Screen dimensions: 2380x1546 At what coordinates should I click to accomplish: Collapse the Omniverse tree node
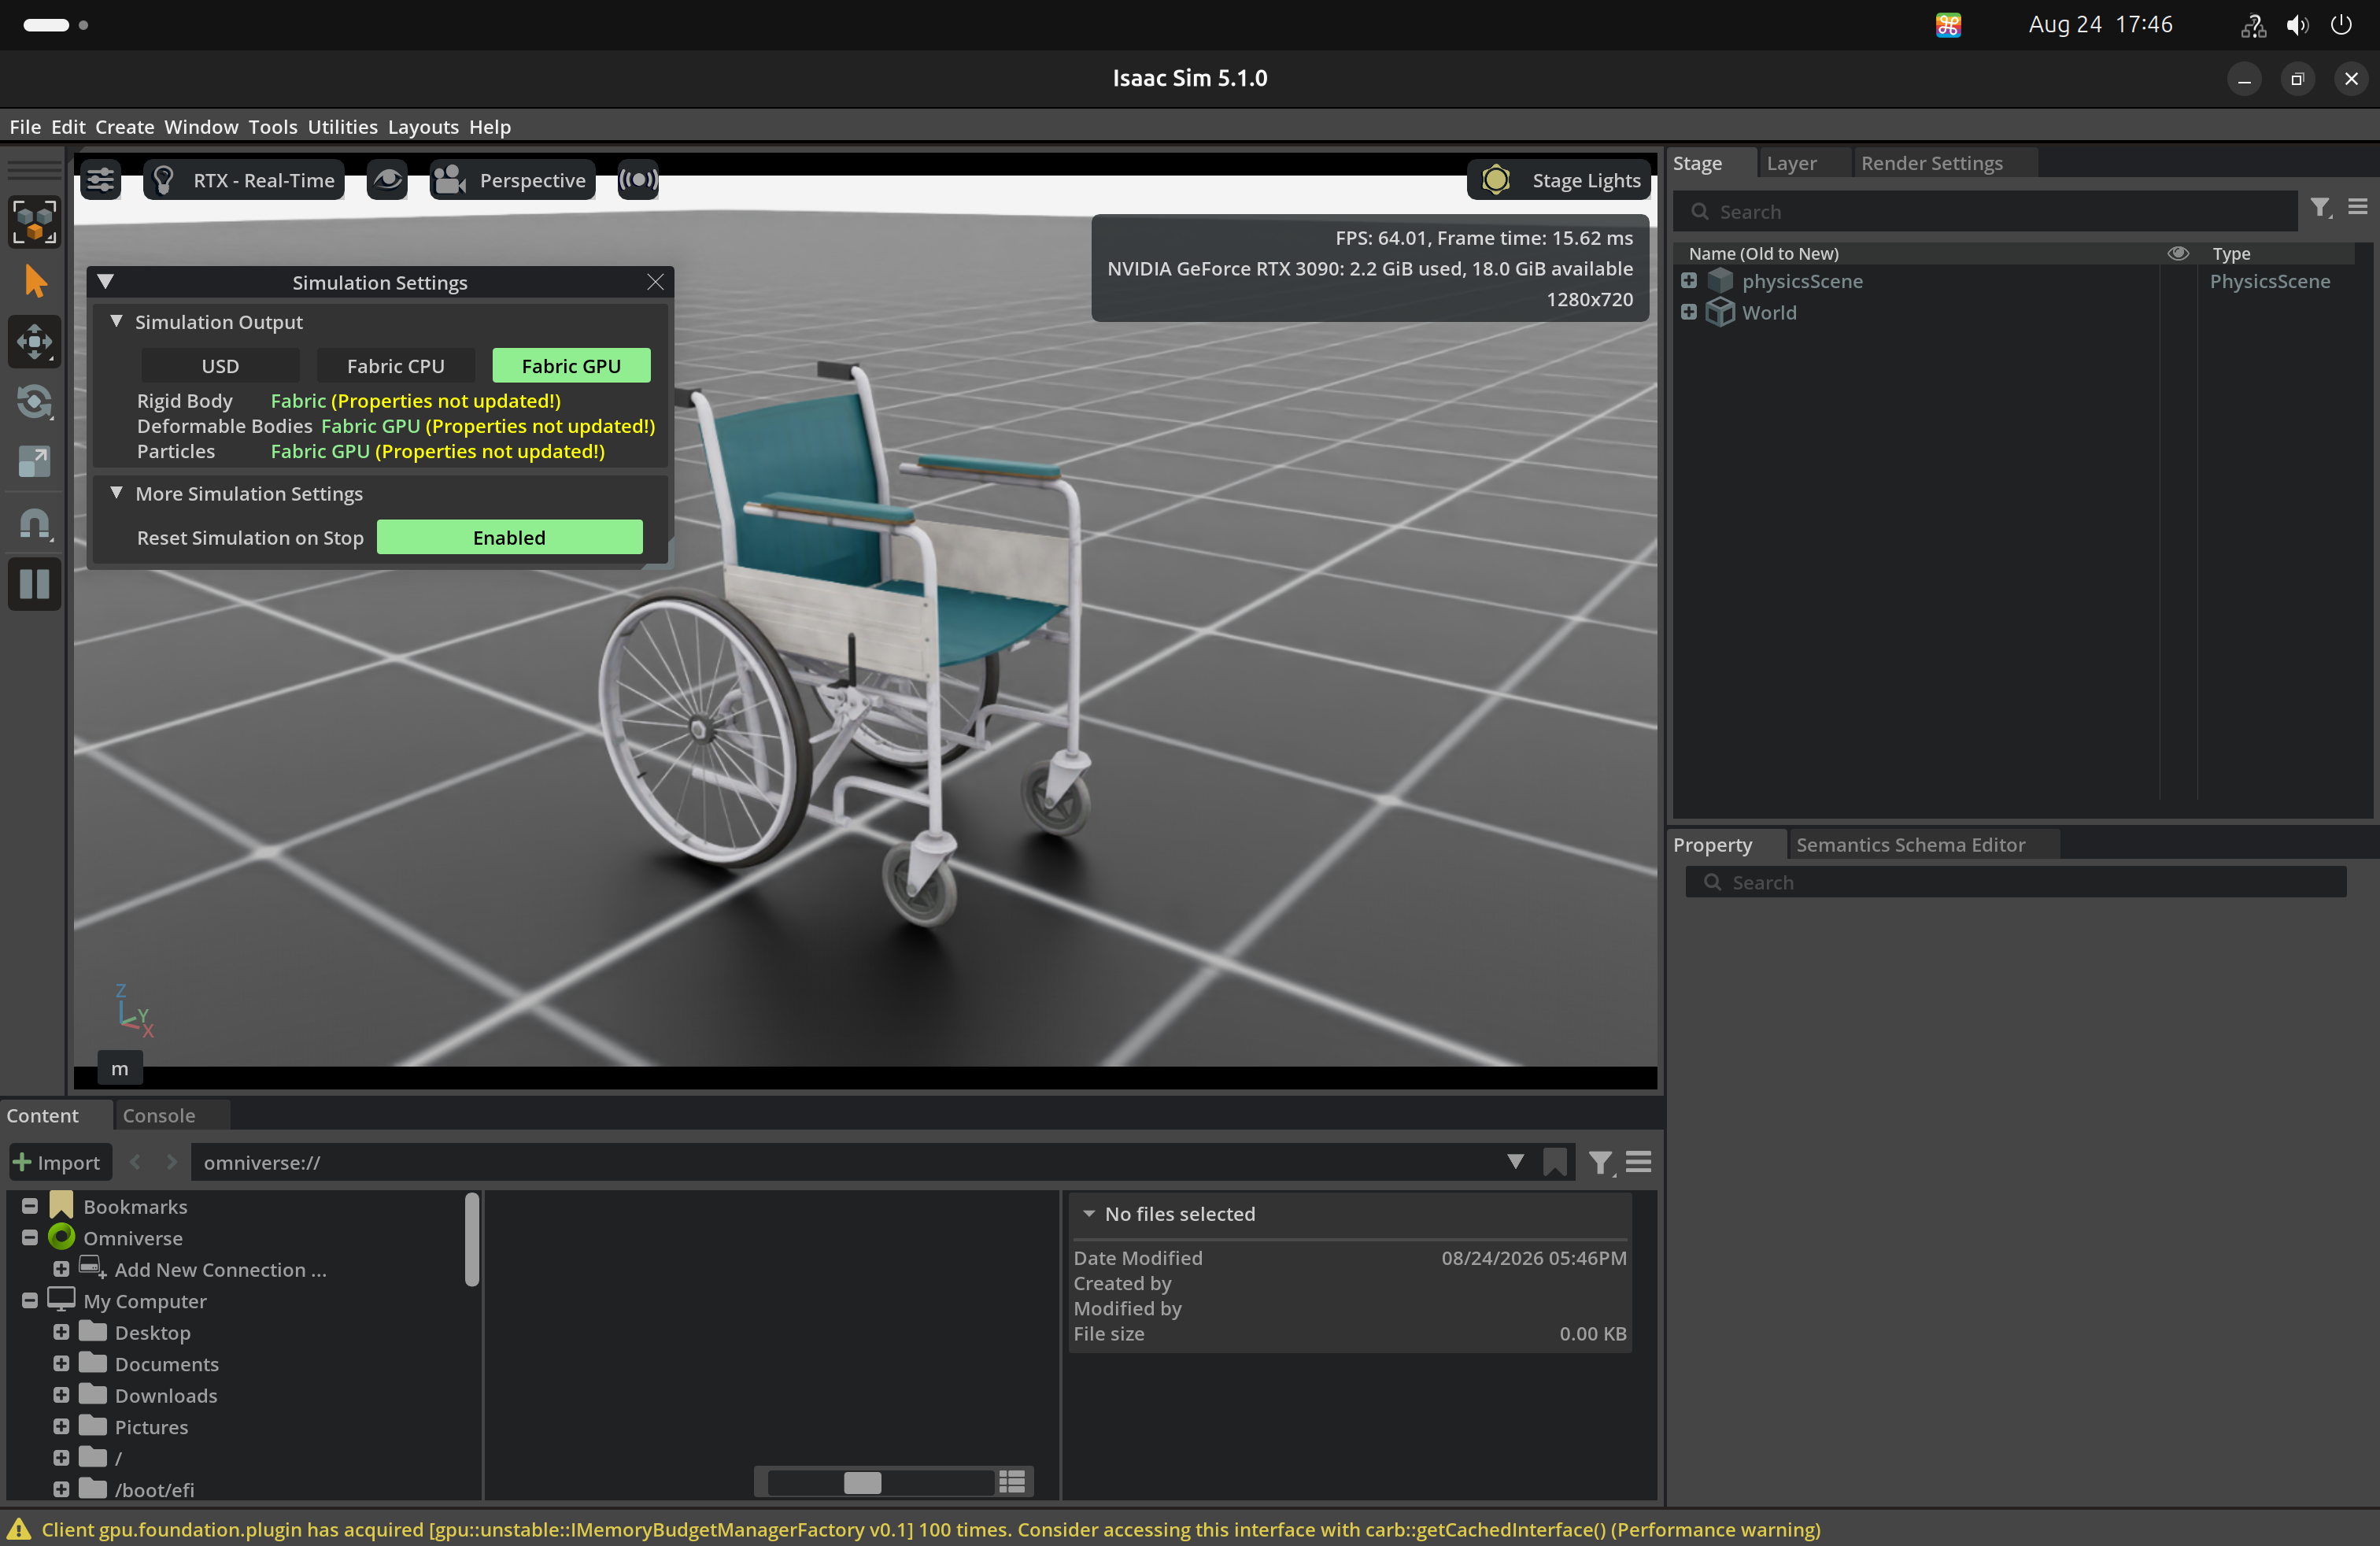pyautogui.click(x=30, y=1238)
